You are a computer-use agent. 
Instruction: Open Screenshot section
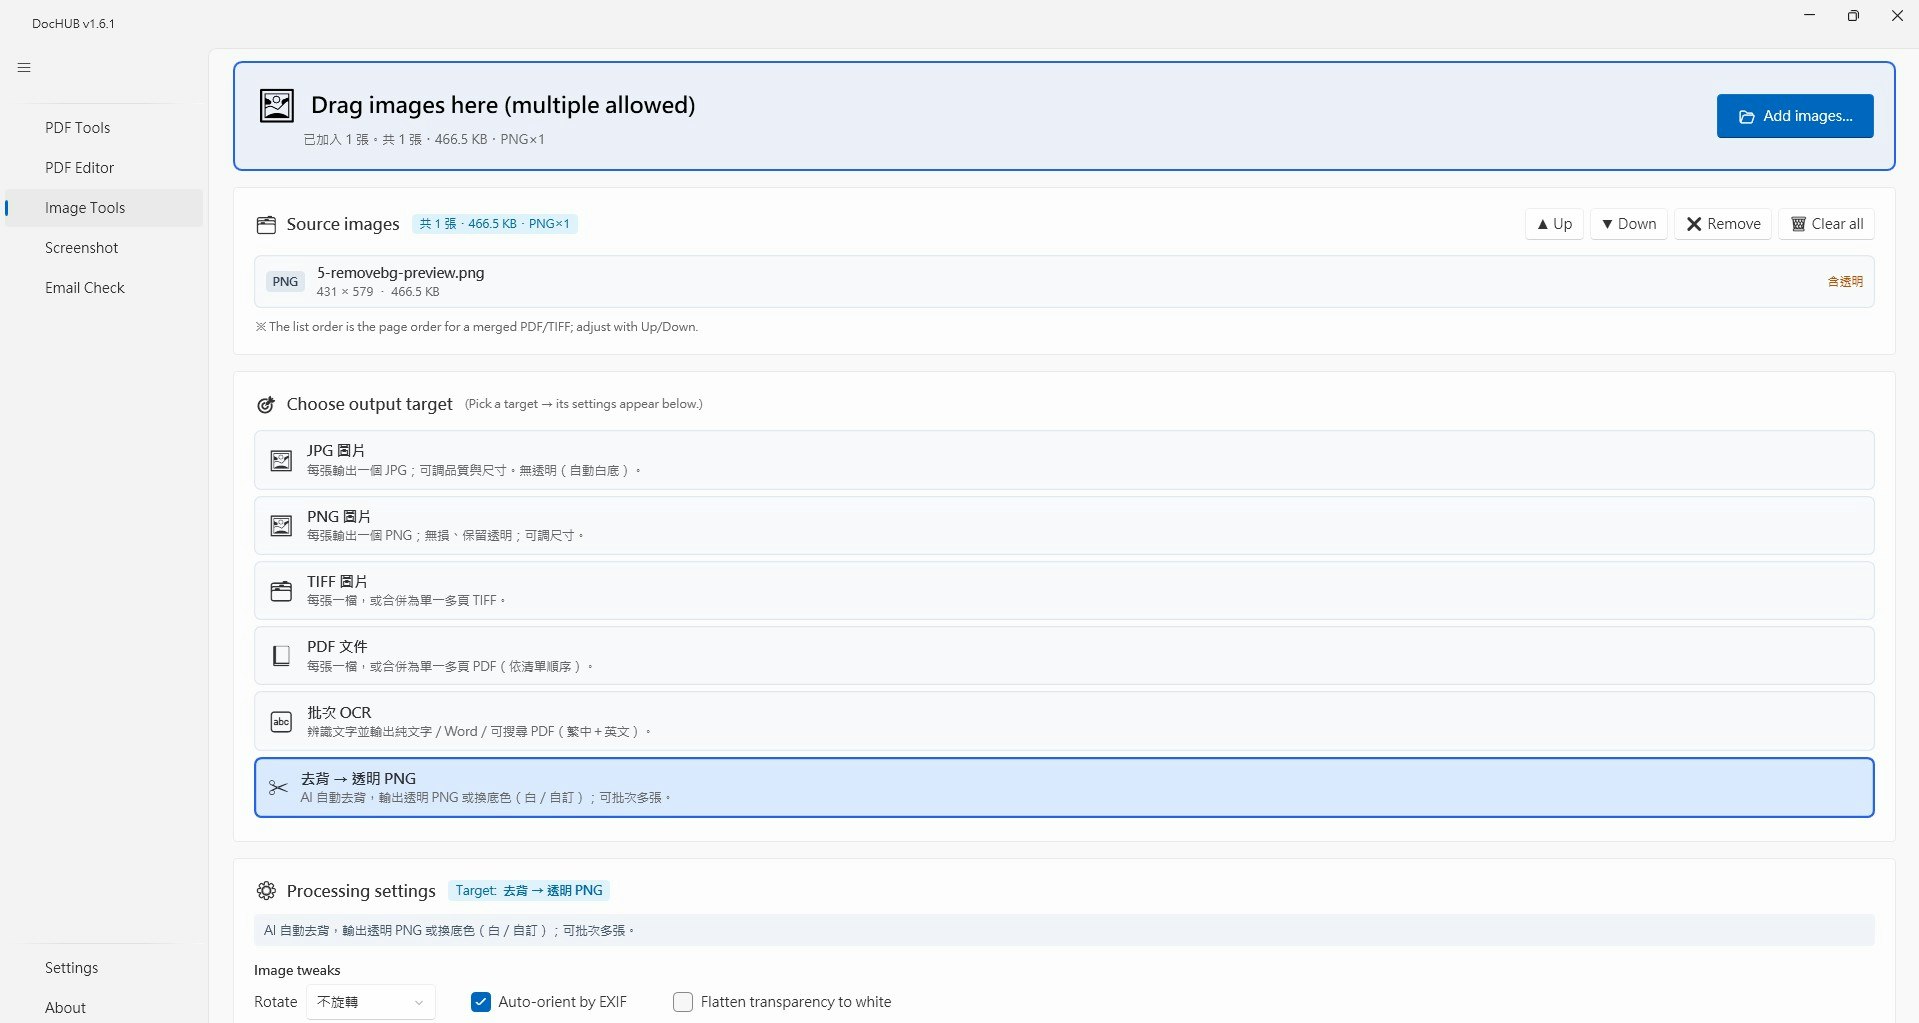click(x=105, y=248)
